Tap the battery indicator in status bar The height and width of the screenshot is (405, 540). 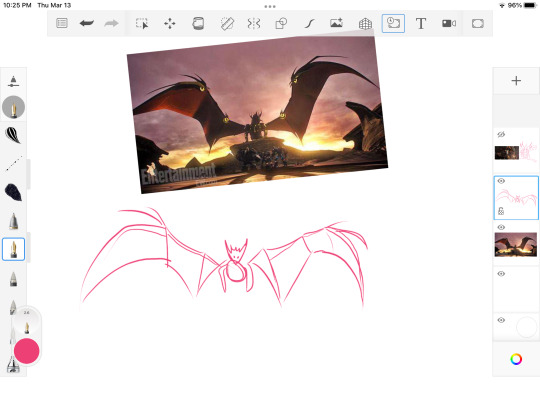[530, 5]
